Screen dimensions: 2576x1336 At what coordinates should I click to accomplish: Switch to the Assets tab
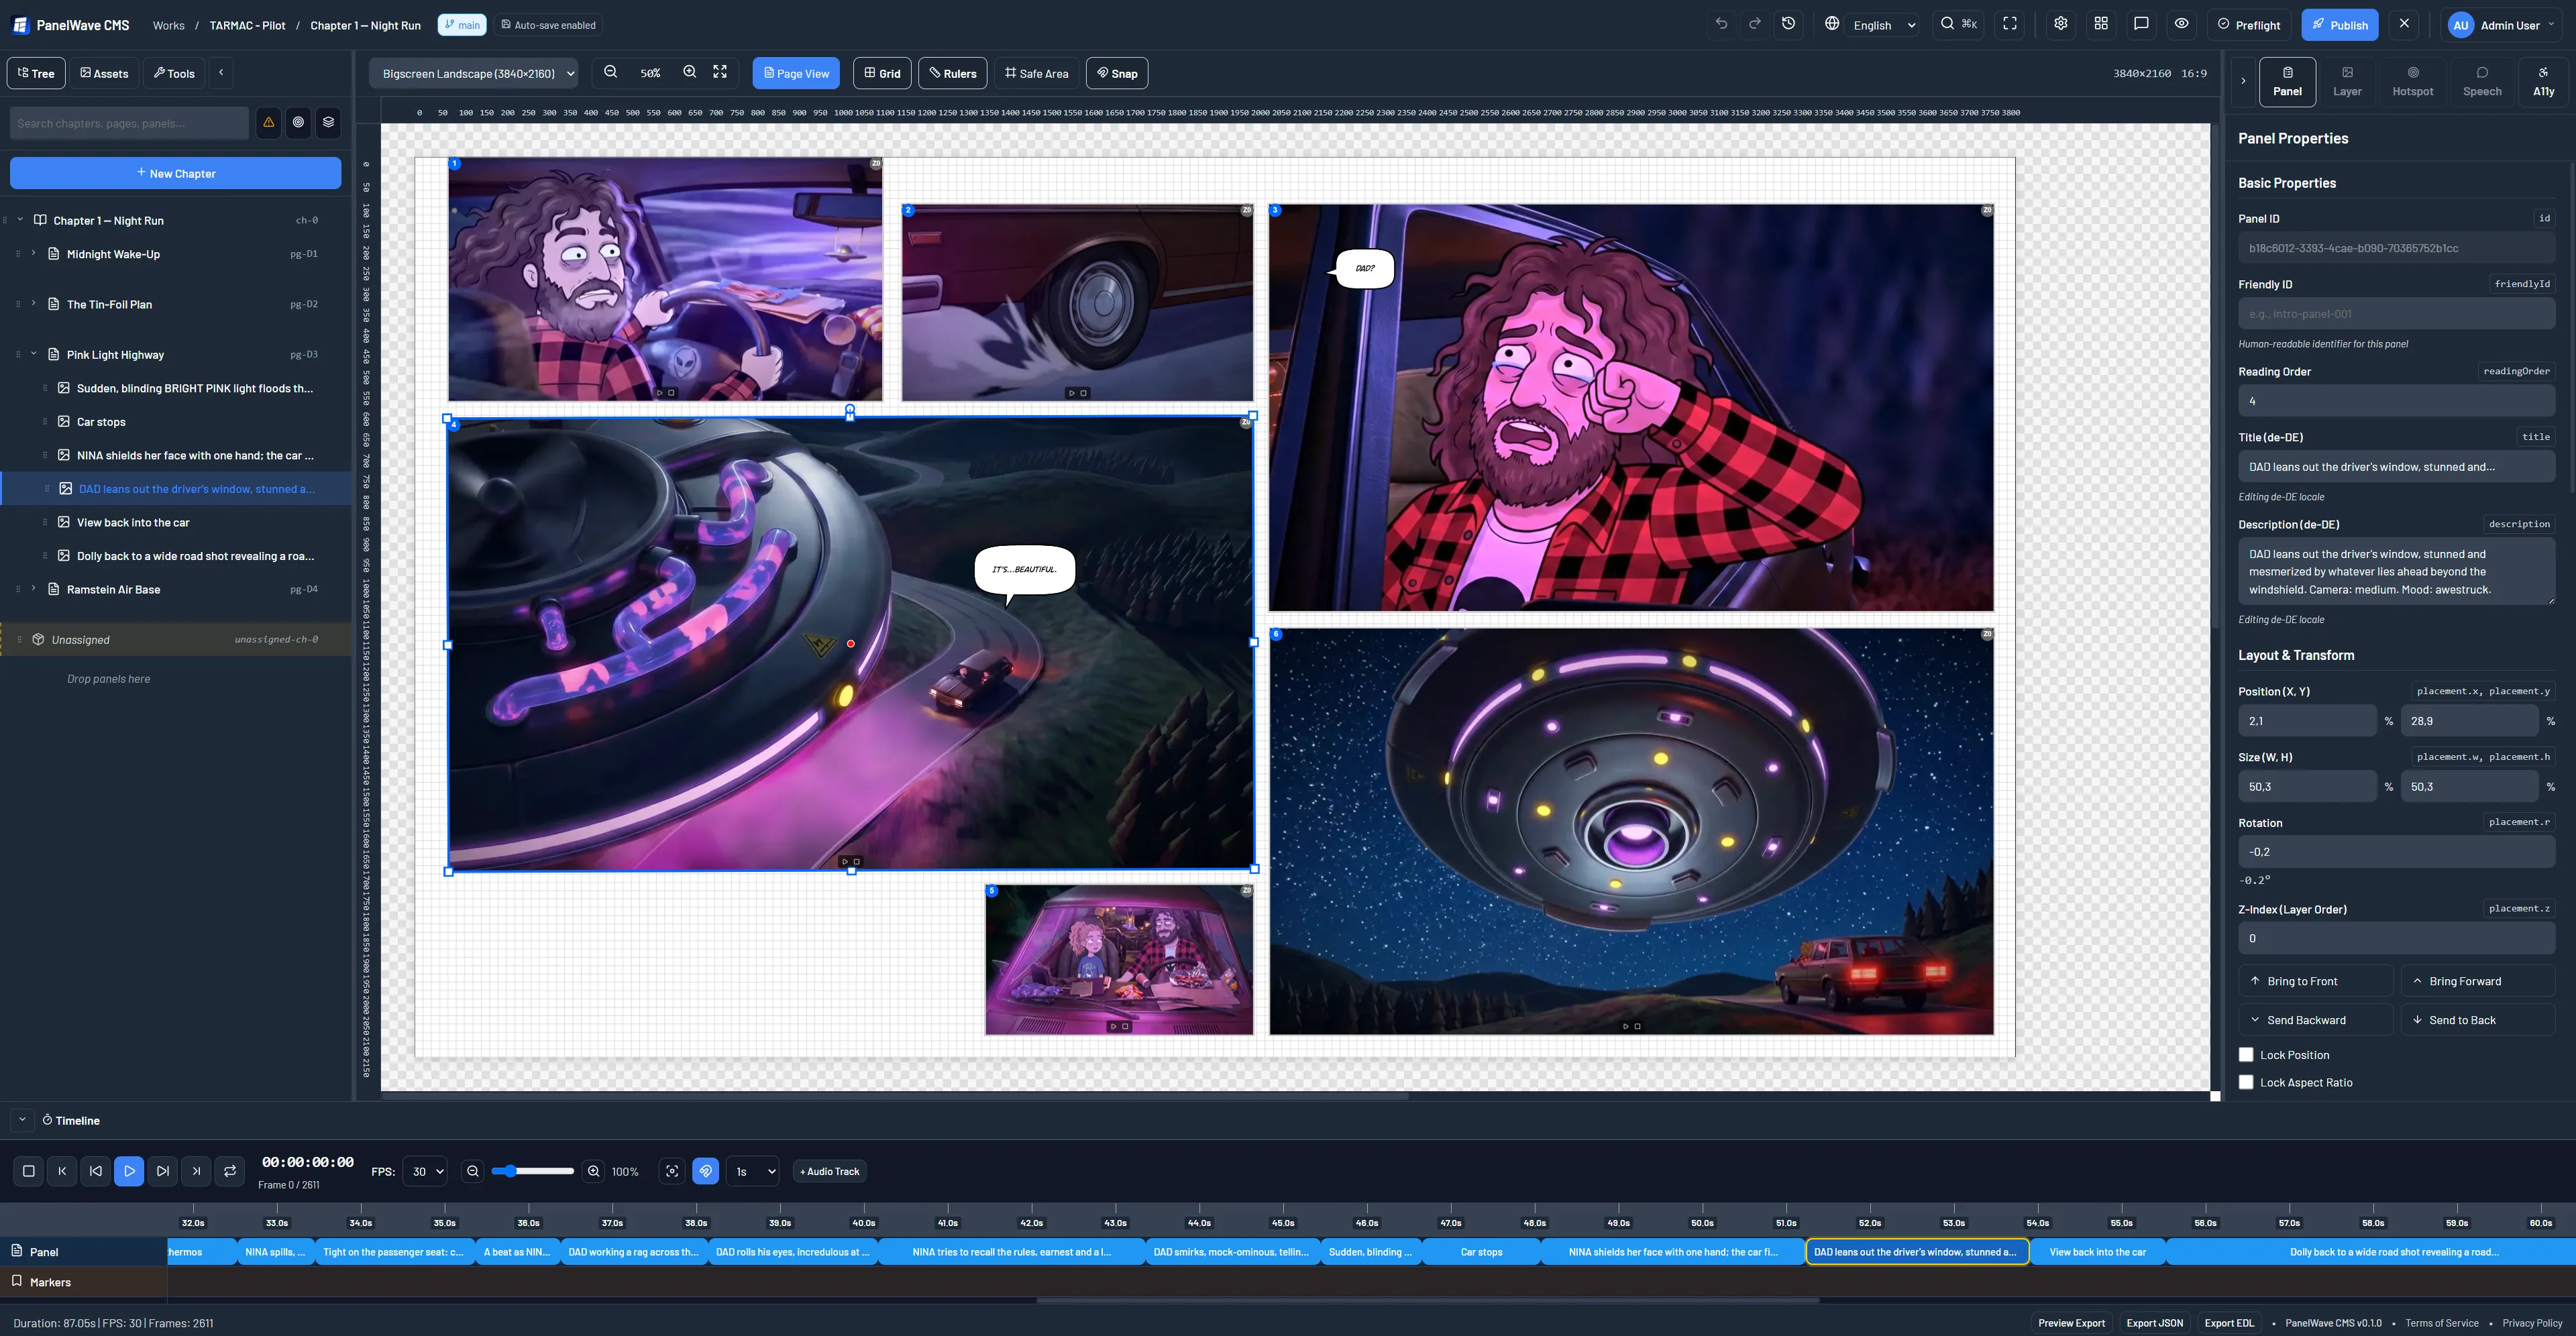(x=104, y=73)
